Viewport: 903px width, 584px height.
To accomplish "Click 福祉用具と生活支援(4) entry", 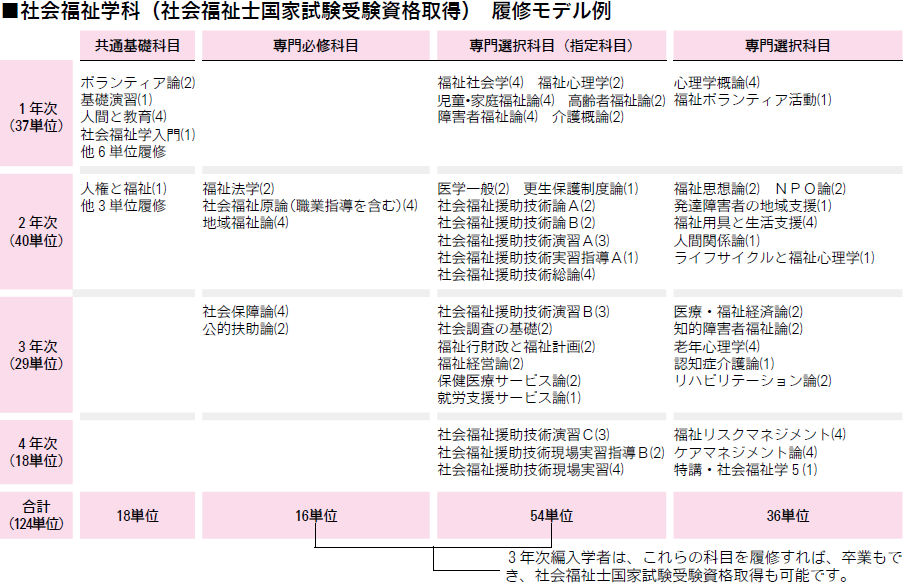I will point(745,223).
